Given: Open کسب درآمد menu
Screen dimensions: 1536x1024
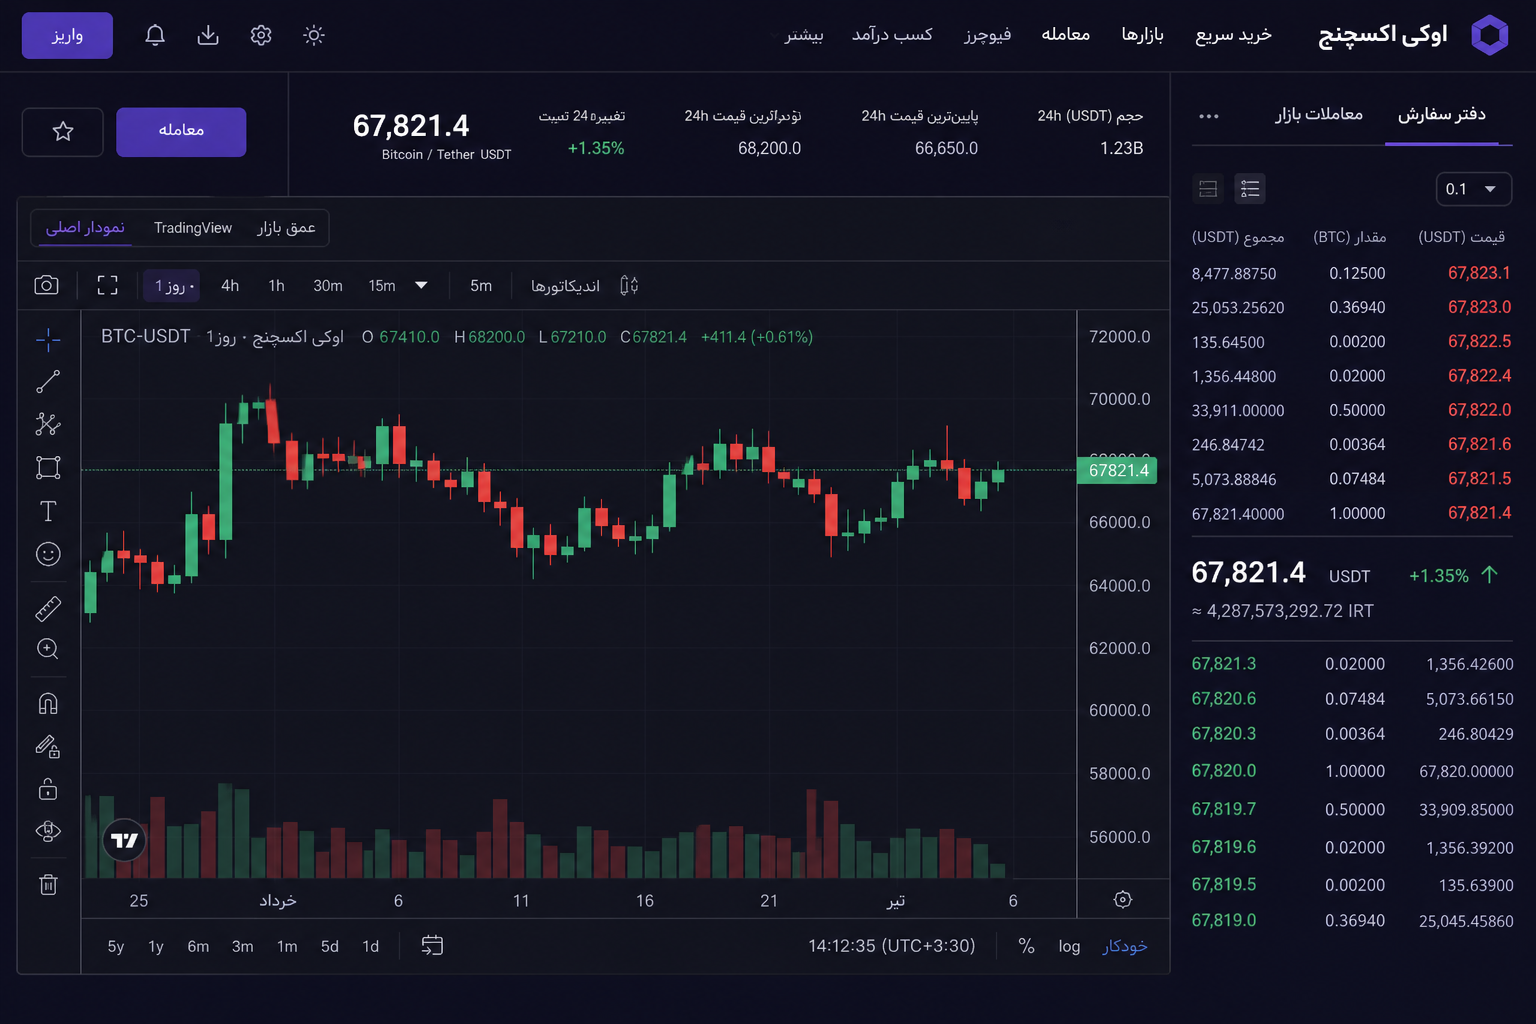Looking at the screenshot, I should tap(892, 35).
